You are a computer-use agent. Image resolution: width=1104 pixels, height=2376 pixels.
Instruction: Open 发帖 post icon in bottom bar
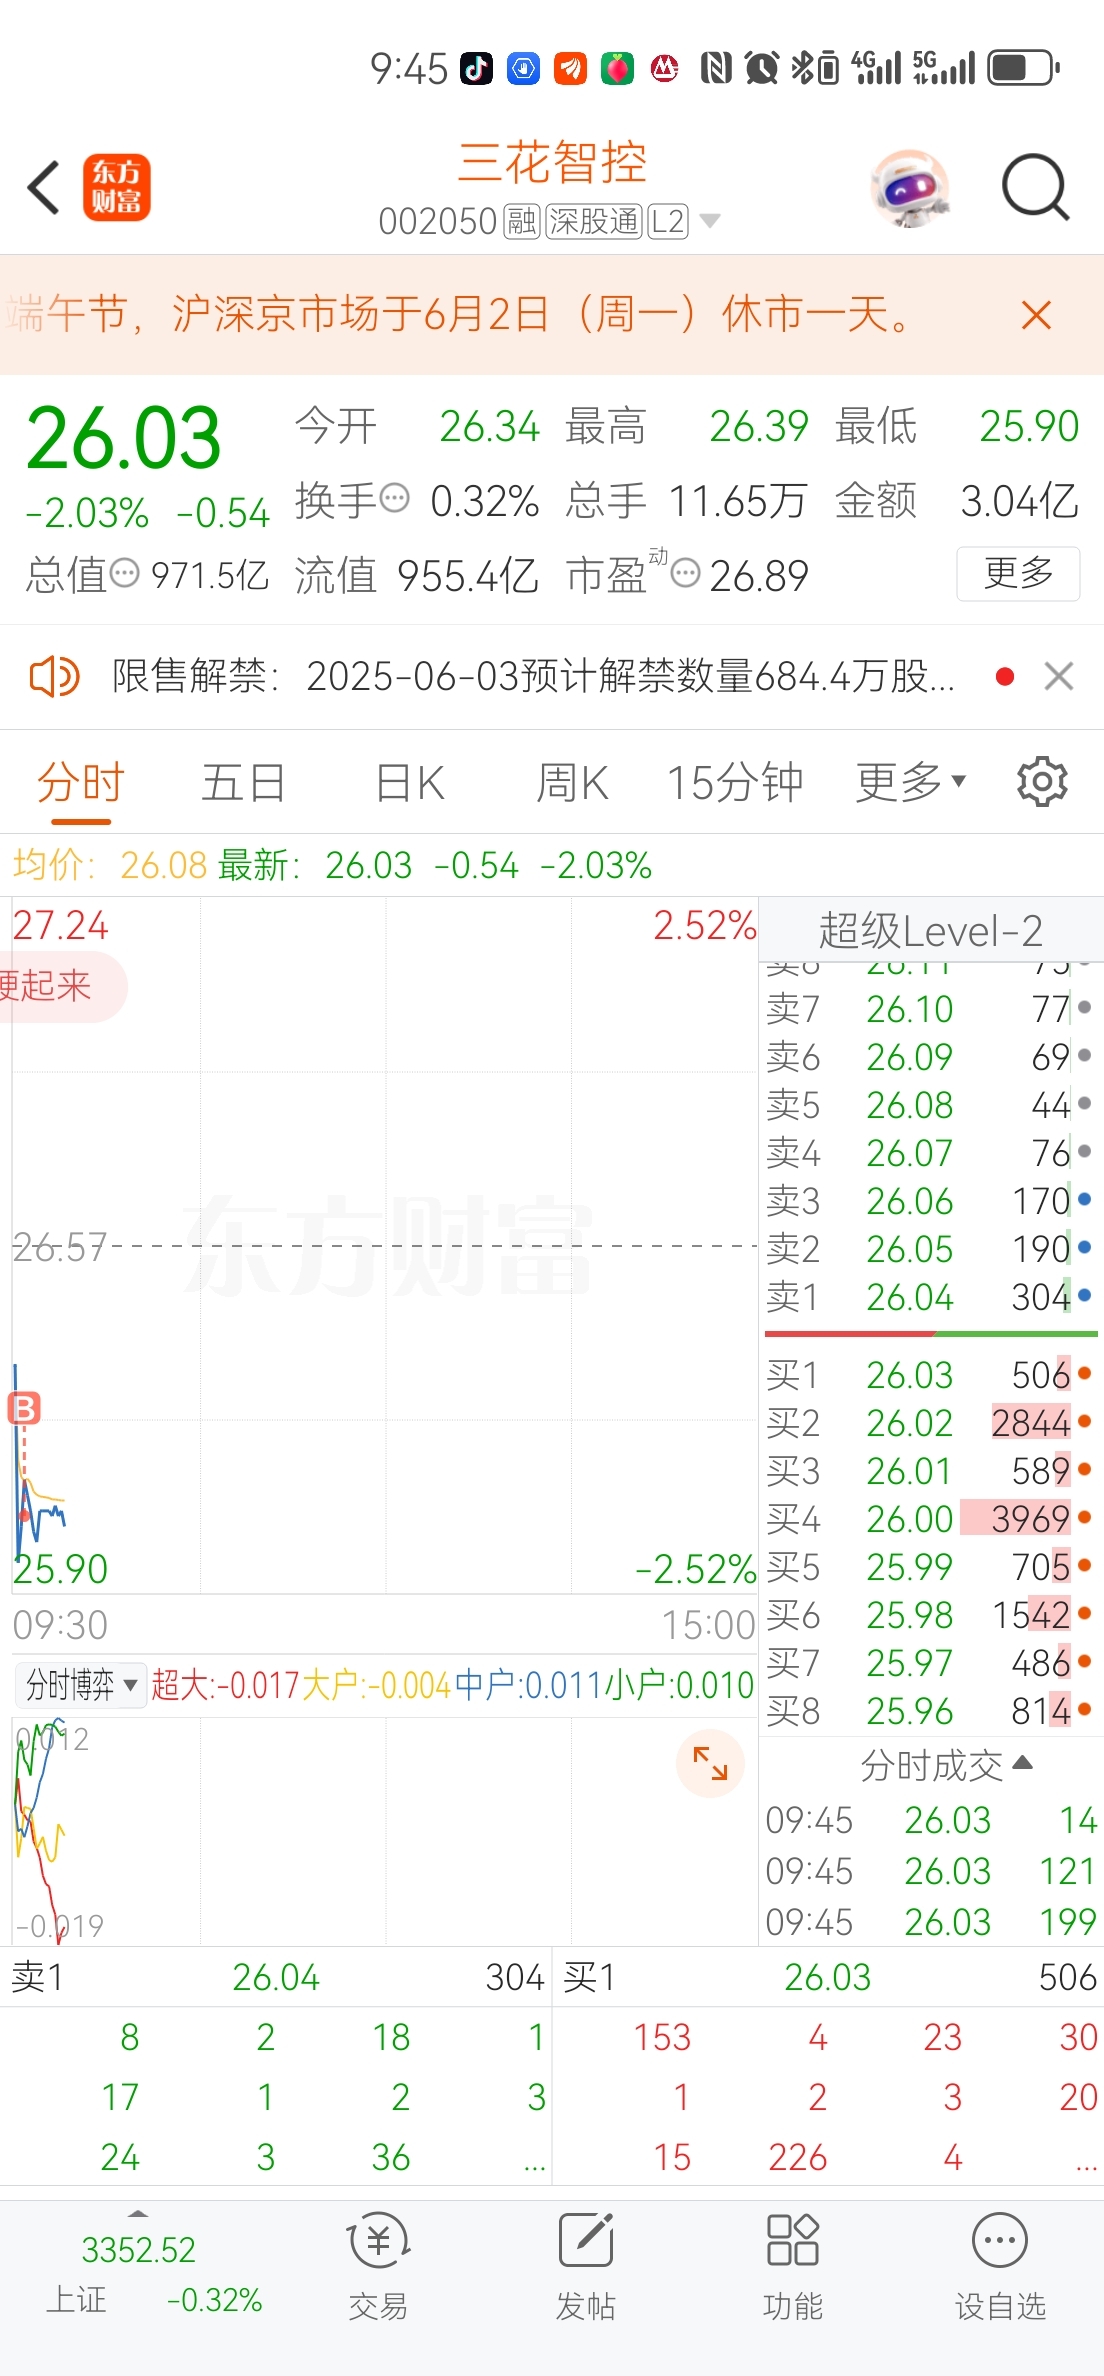pos(586,2268)
